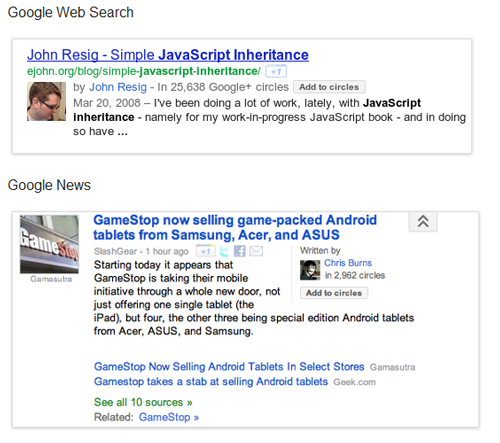The height and width of the screenshot is (443, 500).
Task: Open Gamestop takes a stab at selling Android tablets
Action: (x=211, y=382)
